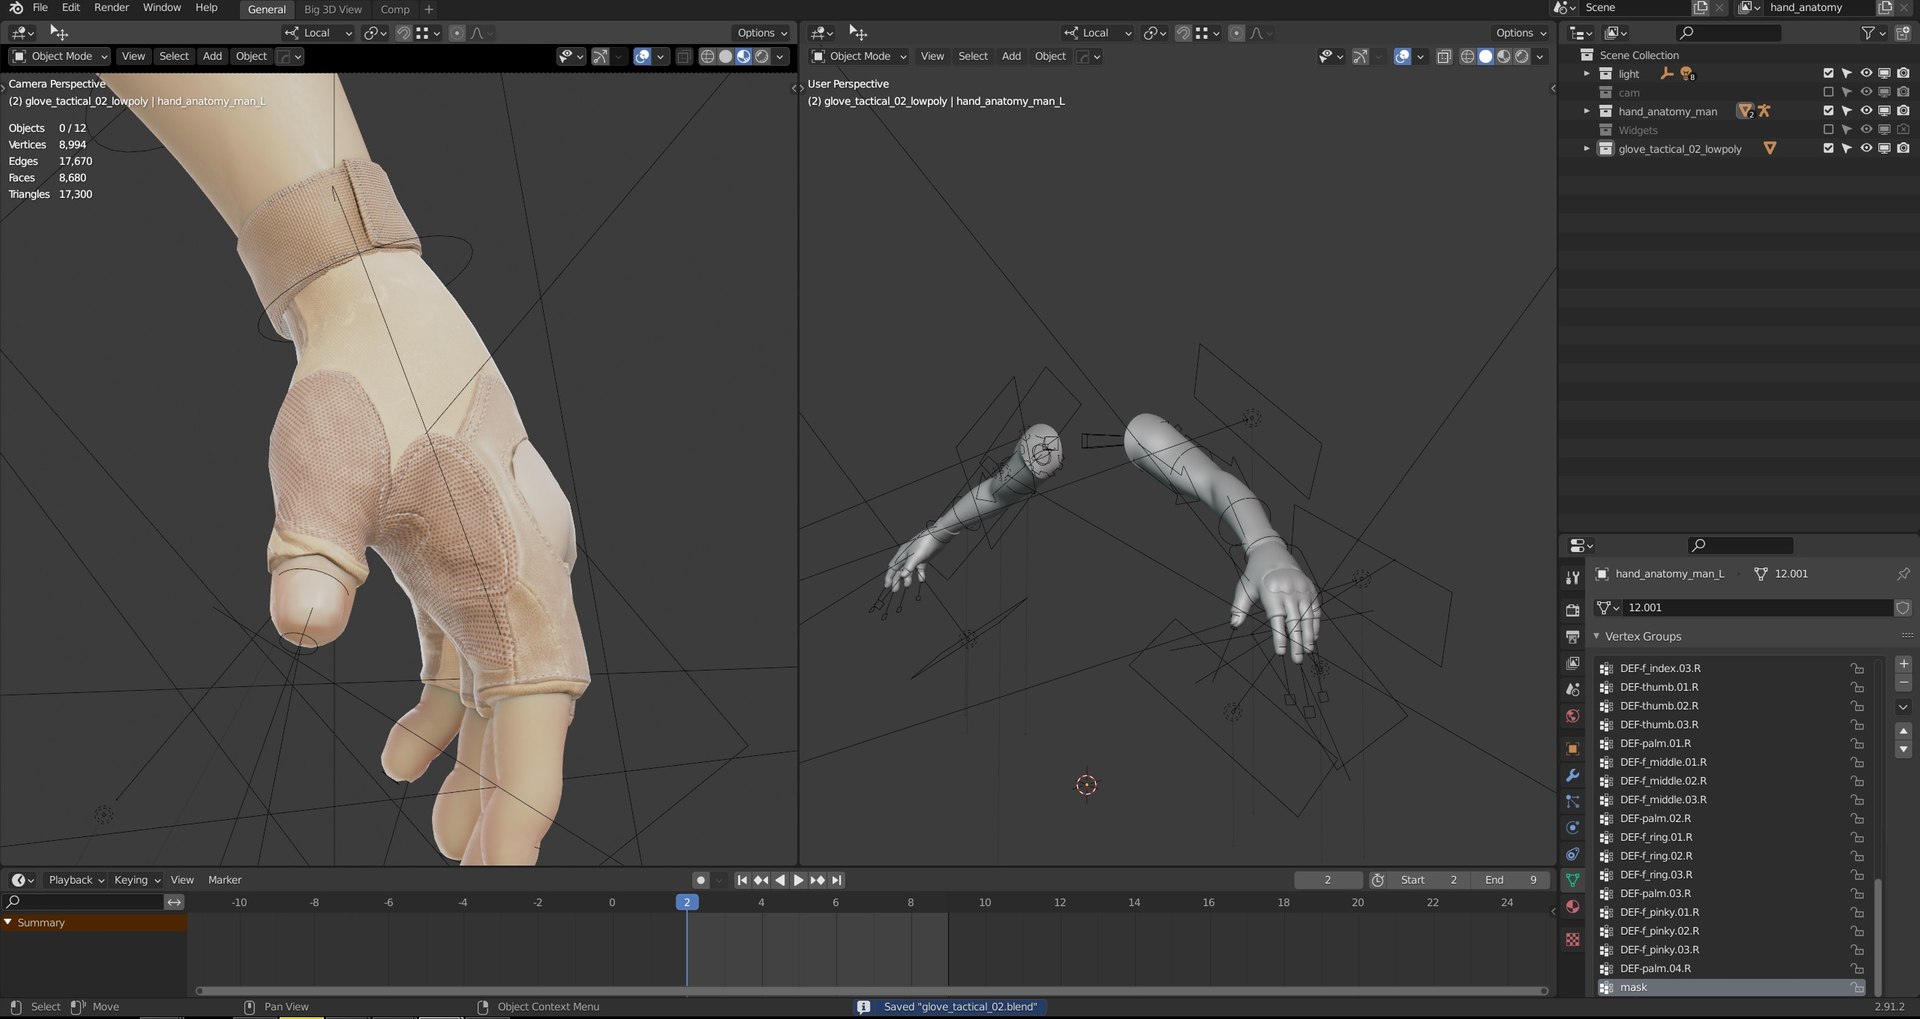Open the Modifiers wrench properties tab
The height and width of the screenshot is (1019, 1920).
tap(1572, 776)
